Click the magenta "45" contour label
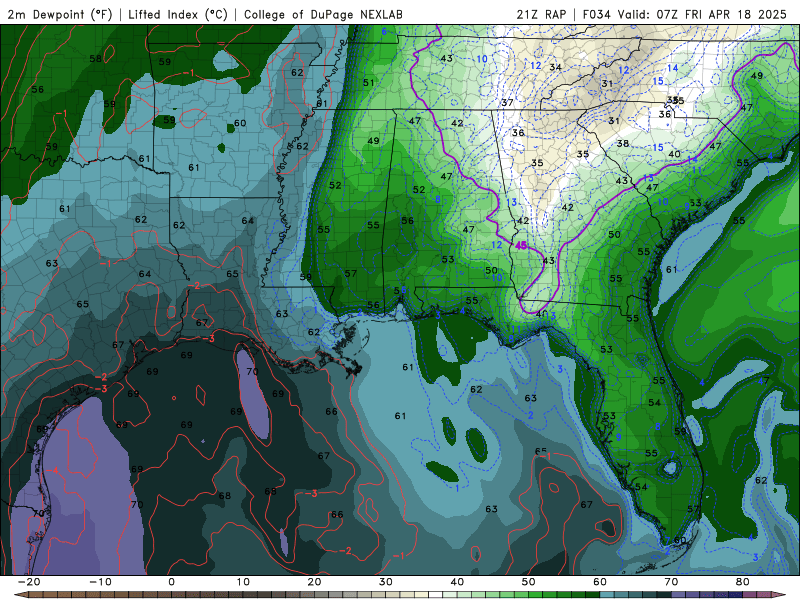This screenshot has height=600, width=800. click(521, 245)
